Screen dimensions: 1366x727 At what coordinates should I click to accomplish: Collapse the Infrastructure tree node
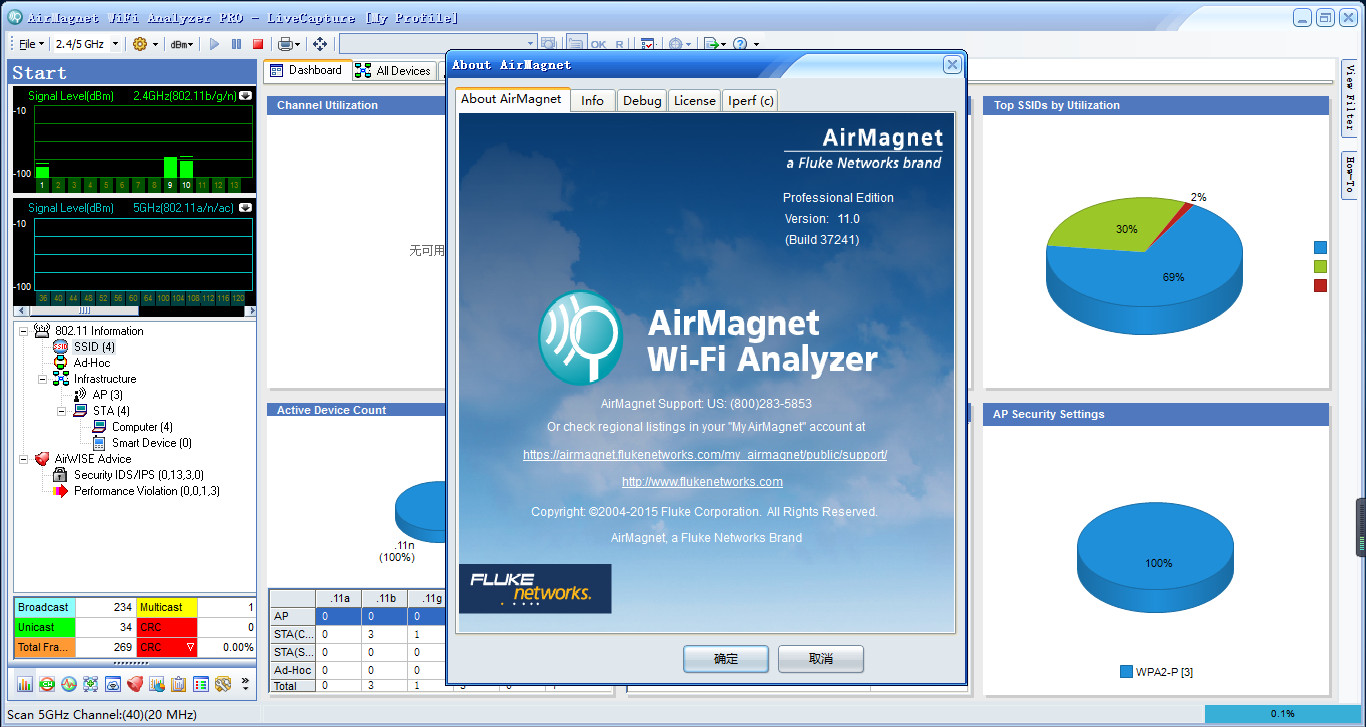43,379
